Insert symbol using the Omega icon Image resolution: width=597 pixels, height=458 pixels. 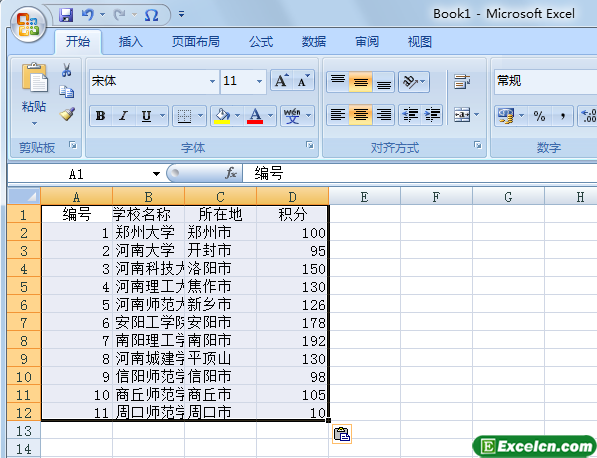[152, 16]
